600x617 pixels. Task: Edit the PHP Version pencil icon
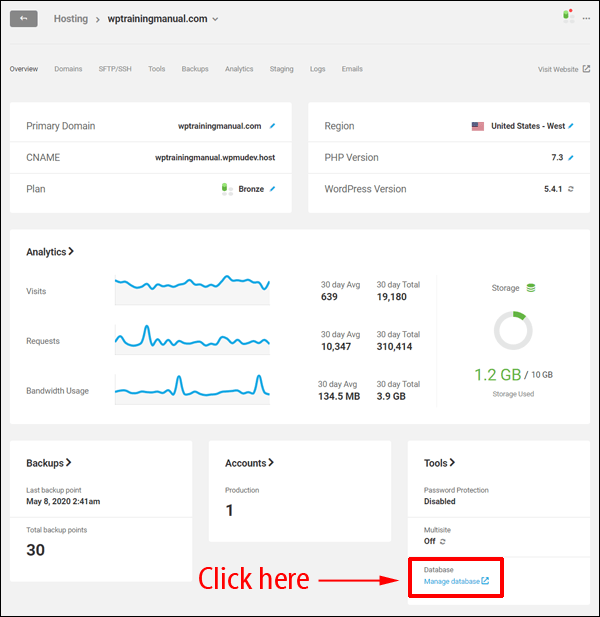tap(571, 157)
